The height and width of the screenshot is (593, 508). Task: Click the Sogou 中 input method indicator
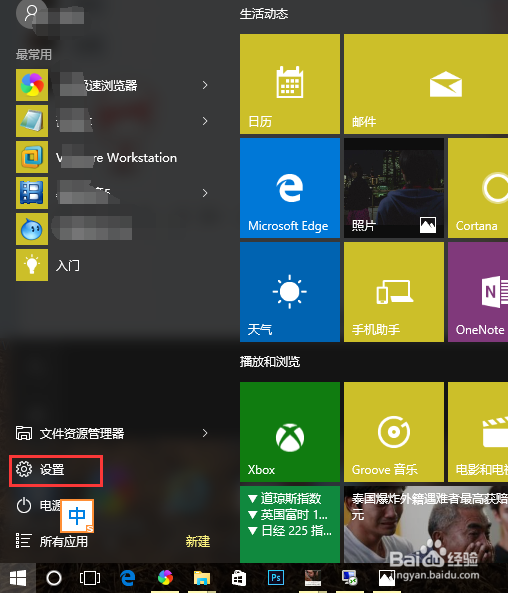pyautogui.click(x=77, y=516)
